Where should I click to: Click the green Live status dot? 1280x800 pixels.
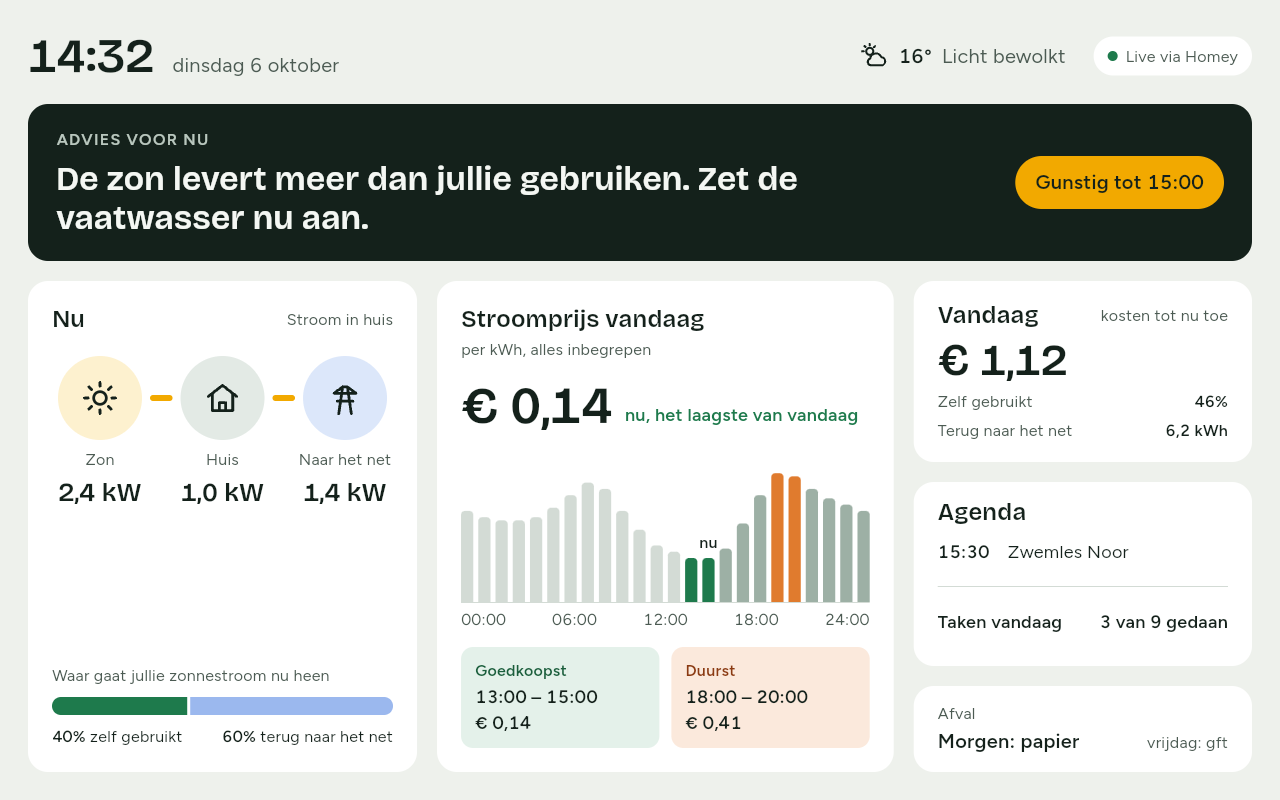click(1113, 56)
